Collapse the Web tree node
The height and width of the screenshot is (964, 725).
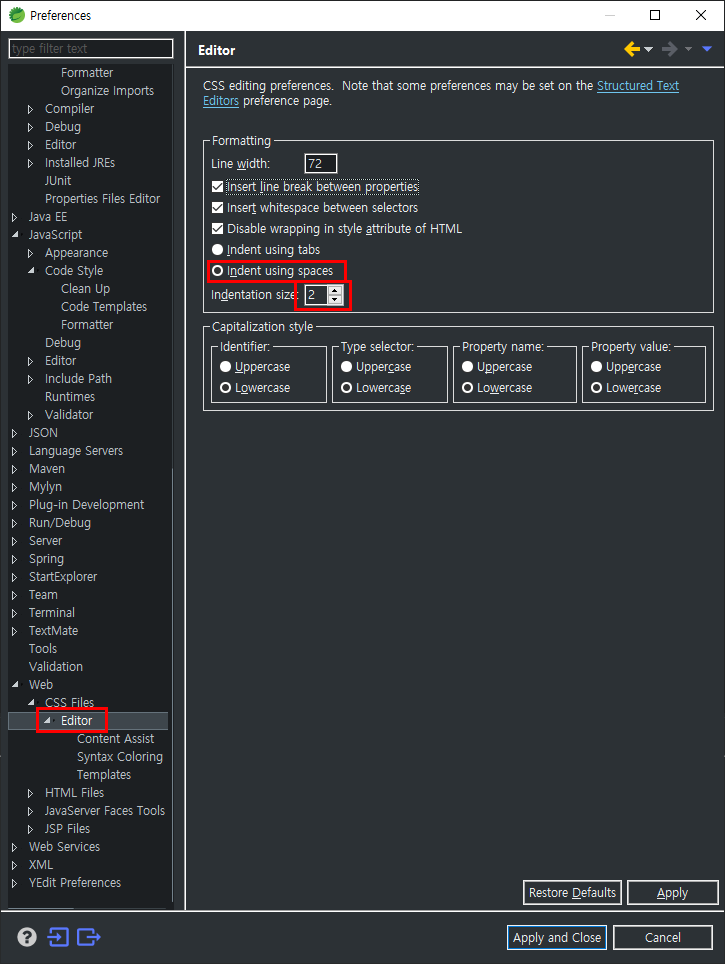coord(15,684)
